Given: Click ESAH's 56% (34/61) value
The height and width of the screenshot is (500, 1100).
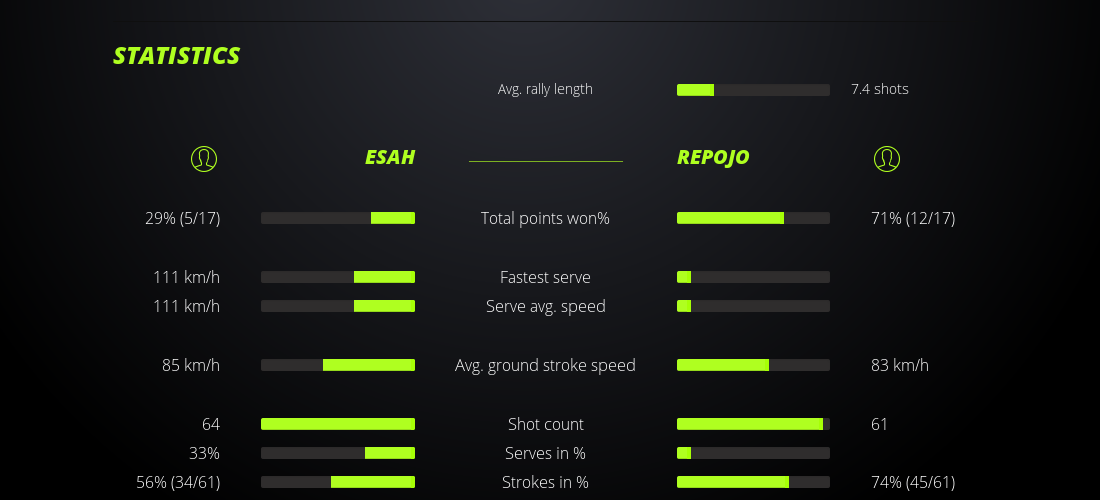Looking at the screenshot, I should click(x=178, y=482).
